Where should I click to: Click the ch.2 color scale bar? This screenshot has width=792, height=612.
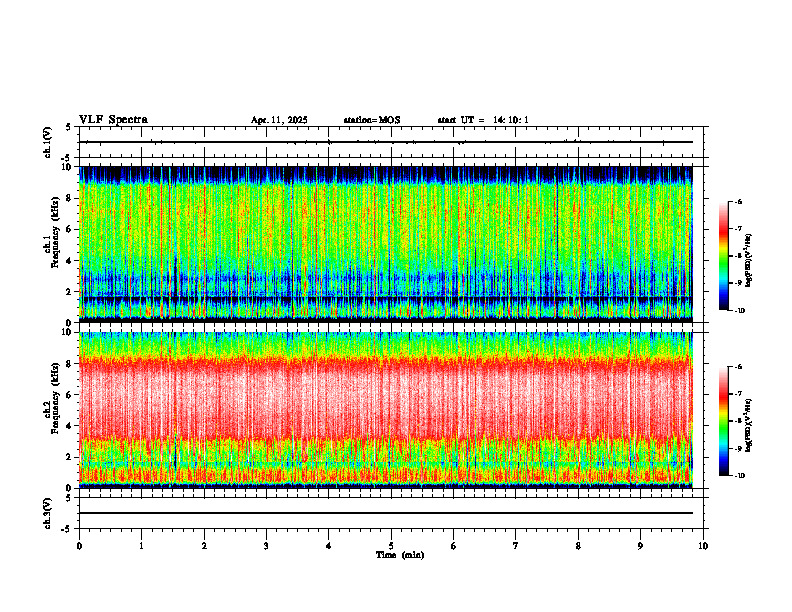pos(724,421)
